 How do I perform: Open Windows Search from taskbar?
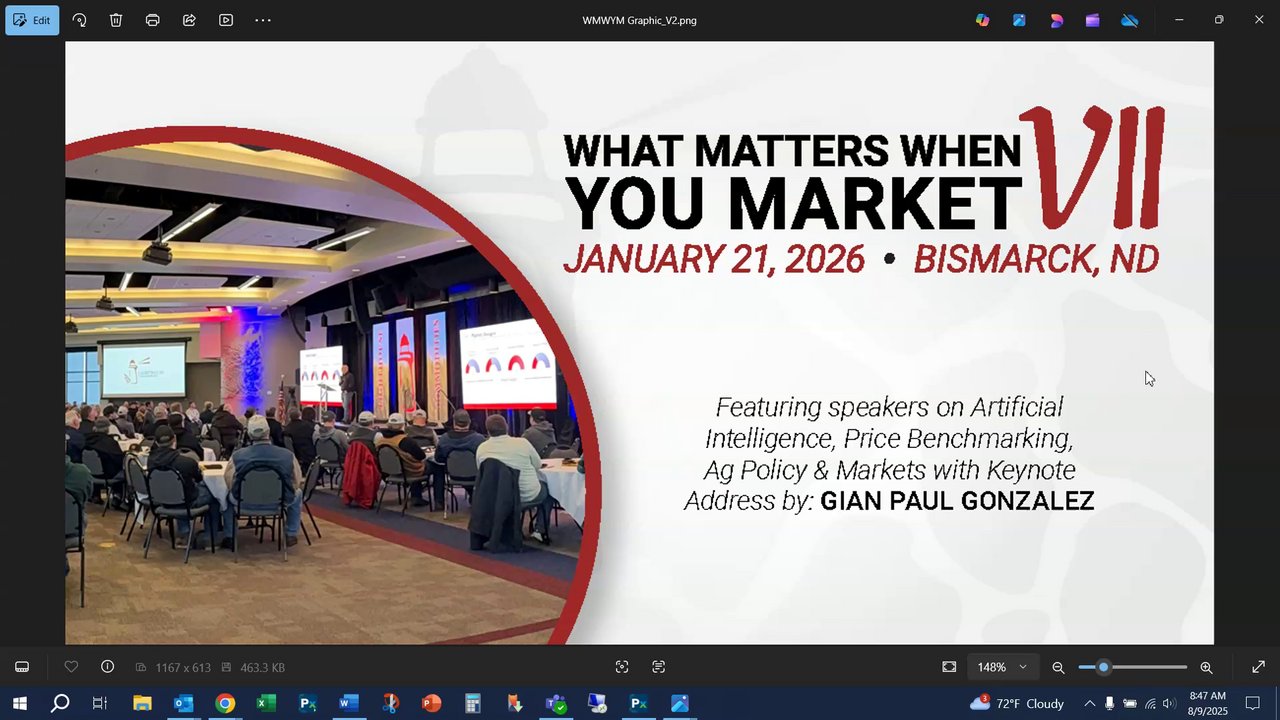[x=60, y=703]
